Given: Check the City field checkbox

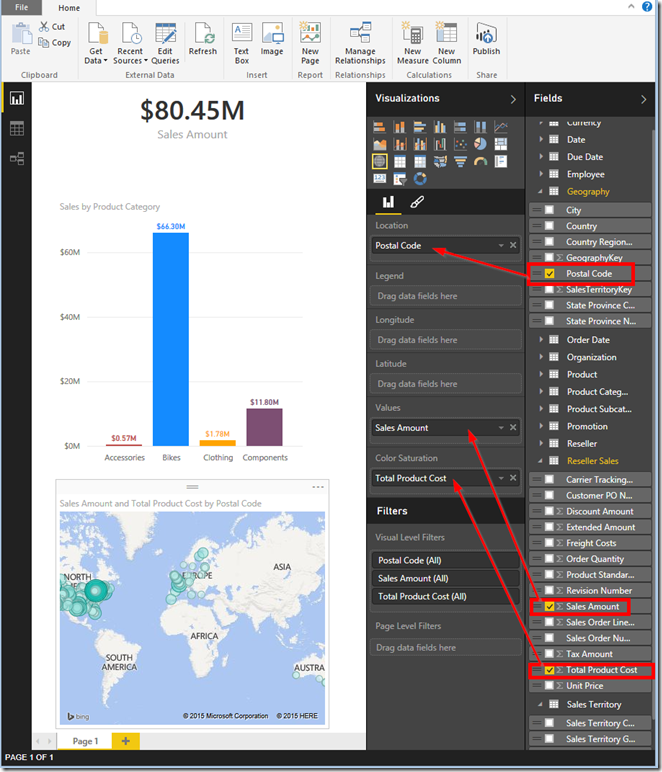Looking at the screenshot, I should pos(549,210).
